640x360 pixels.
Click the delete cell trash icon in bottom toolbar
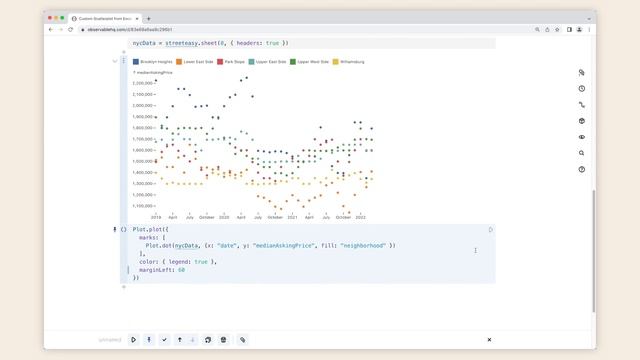(x=223, y=340)
